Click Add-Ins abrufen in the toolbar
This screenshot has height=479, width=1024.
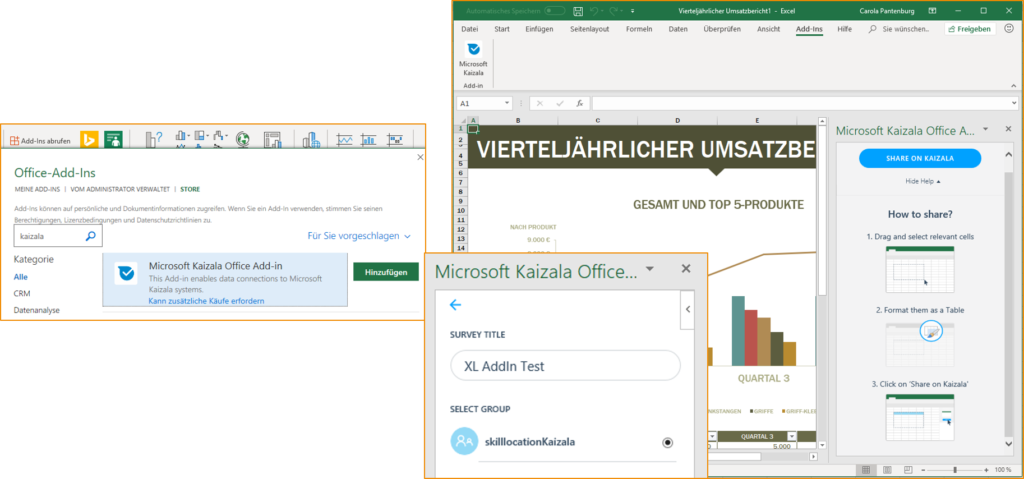[40, 140]
